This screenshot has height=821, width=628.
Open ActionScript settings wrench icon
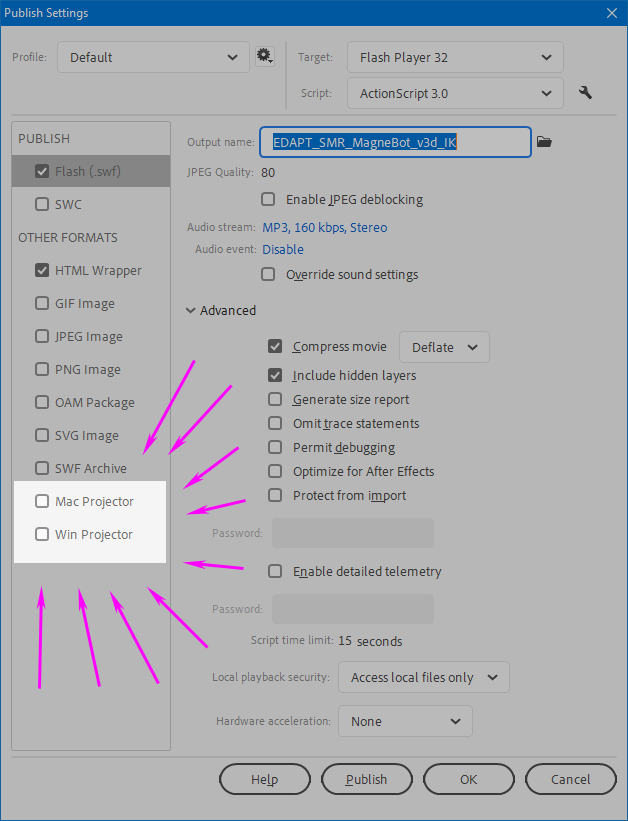585,93
